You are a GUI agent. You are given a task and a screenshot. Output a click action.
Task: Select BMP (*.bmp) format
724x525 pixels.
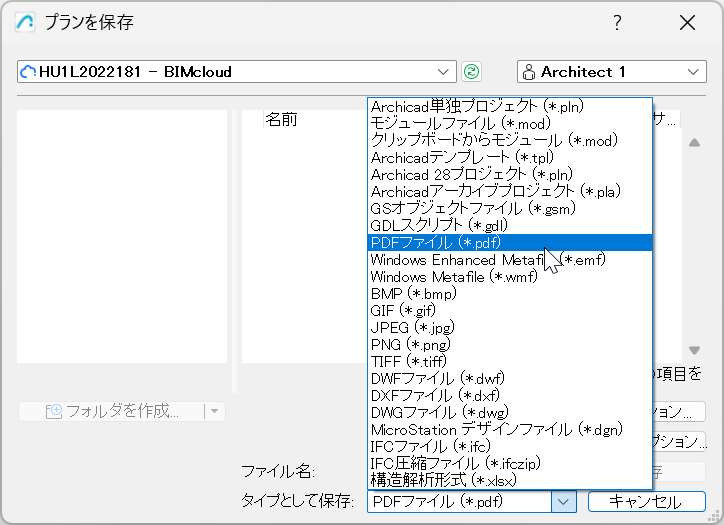(510, 294)
